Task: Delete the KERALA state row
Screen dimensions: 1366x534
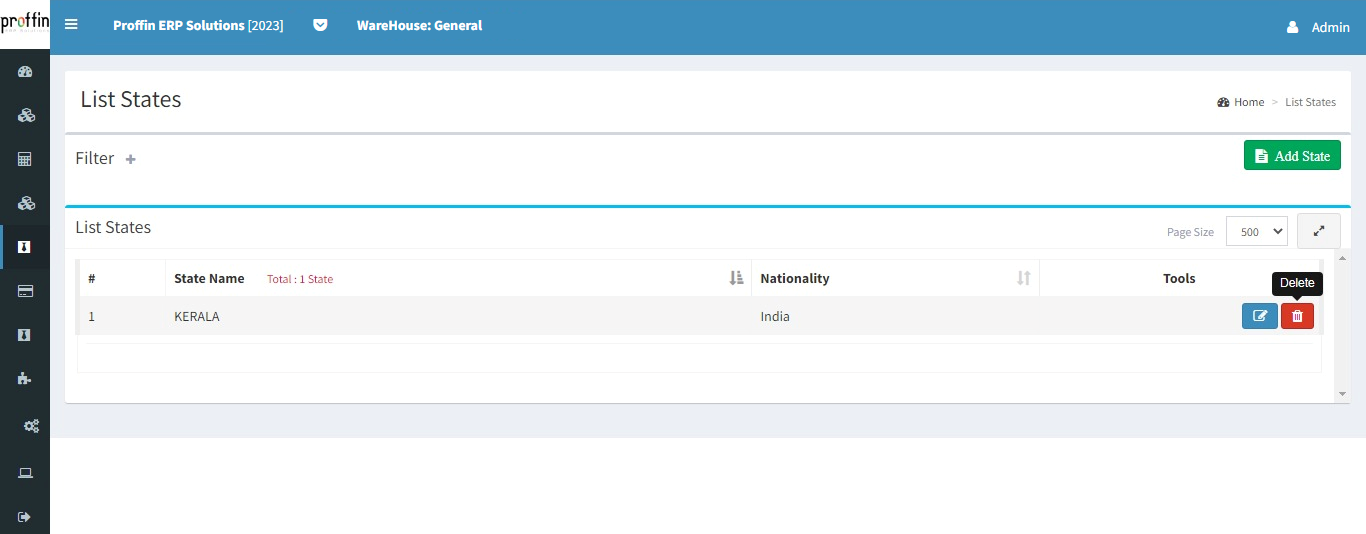Action: click(x=1297, y=316)
